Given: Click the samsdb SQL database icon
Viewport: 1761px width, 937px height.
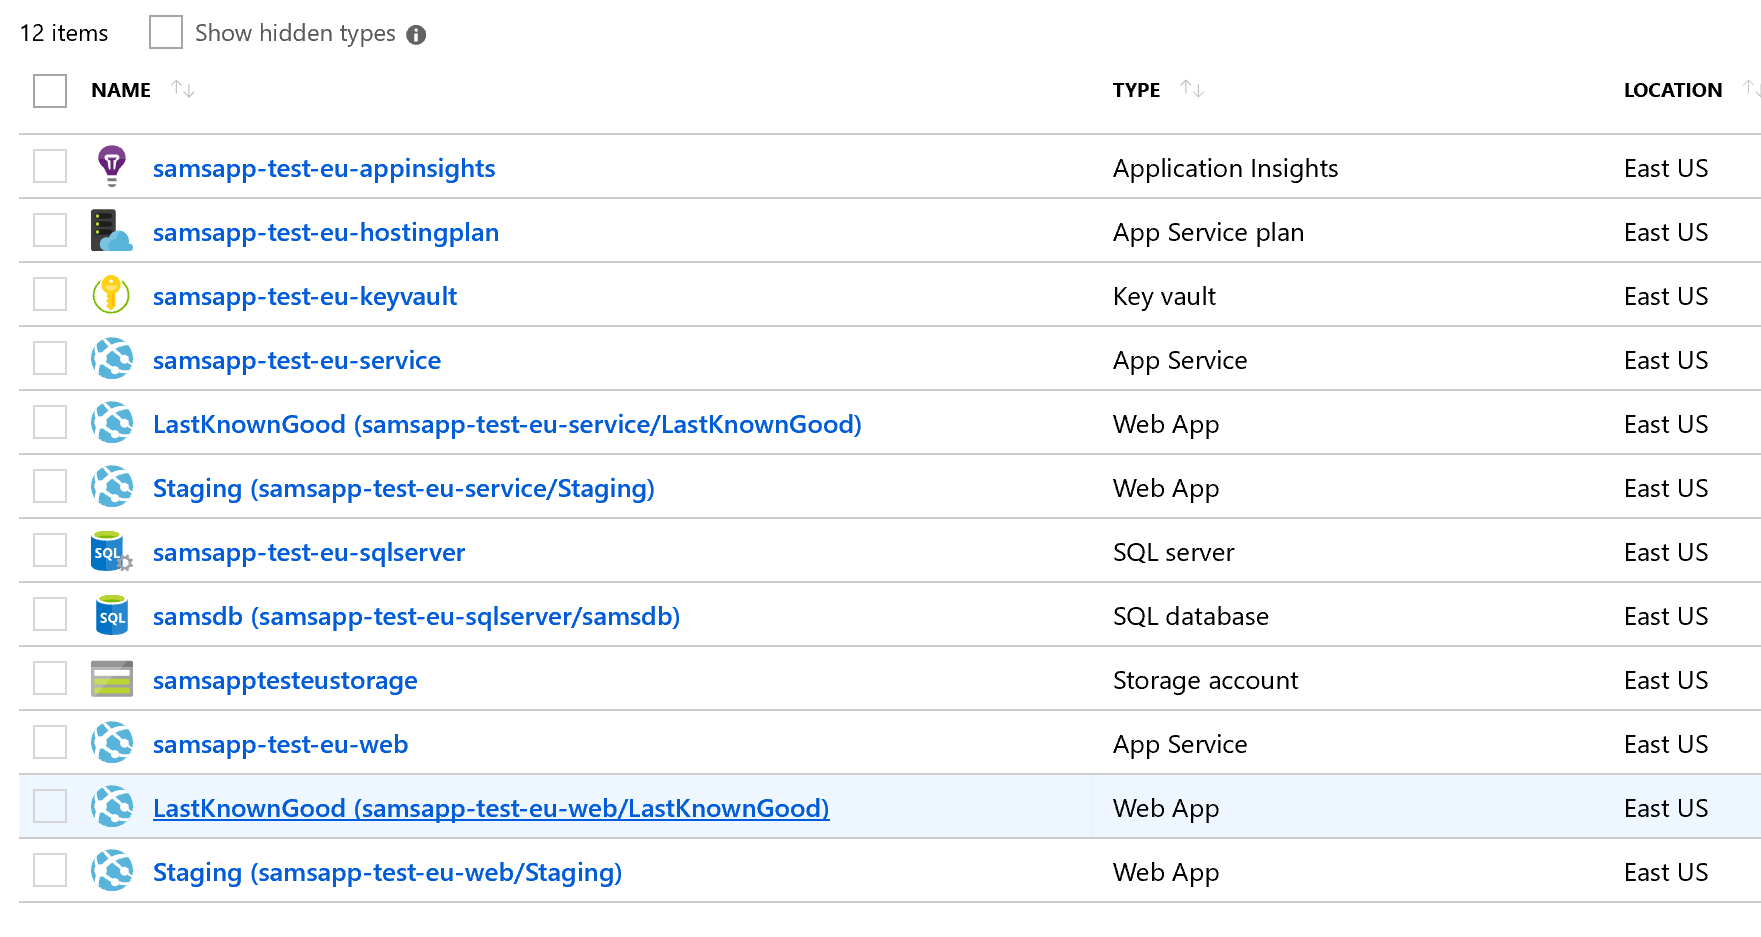Looking at the screenshot, I should pos(111,615).
